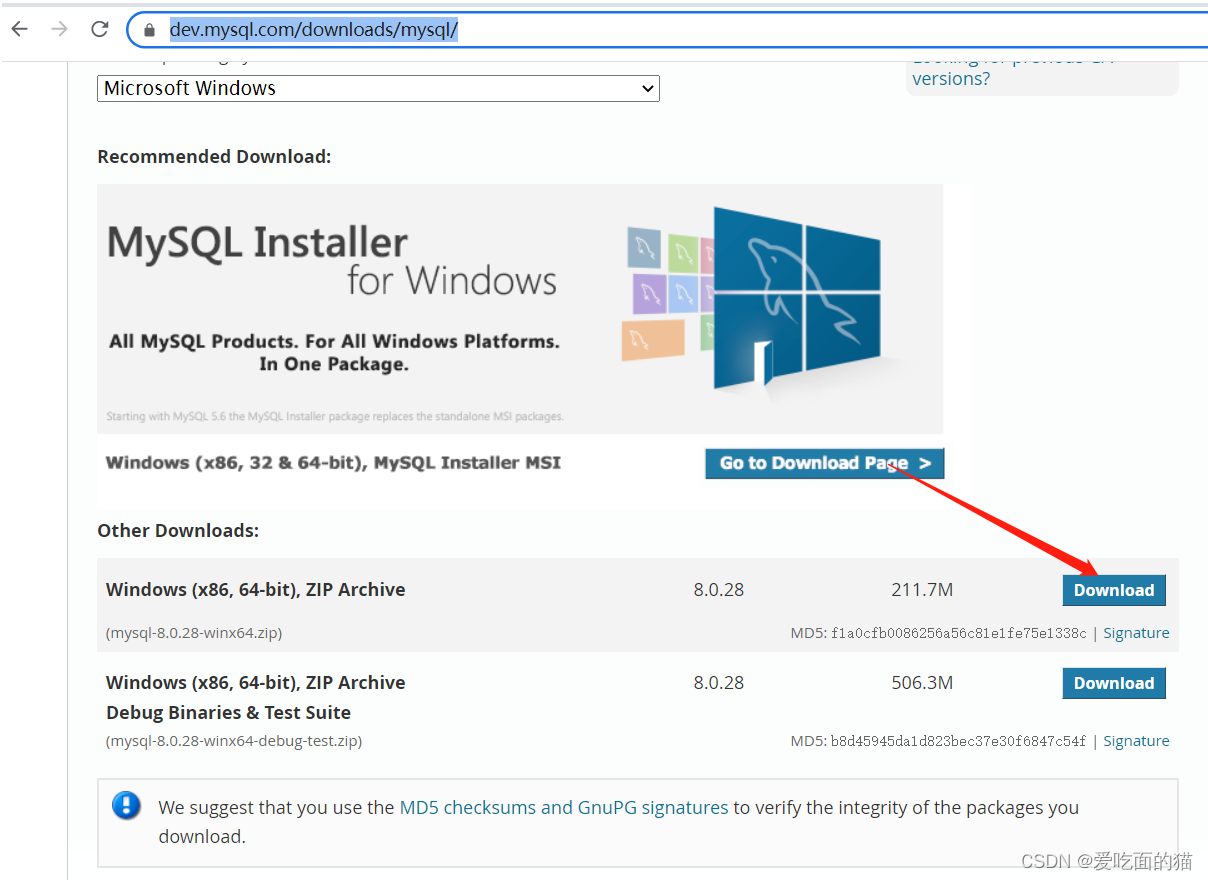Image resolution: width=1208 pixels, height=880 pixels.
Task: Click 'Debug Binaries & Test Suite' text
Action: click(x=228, y=713)
